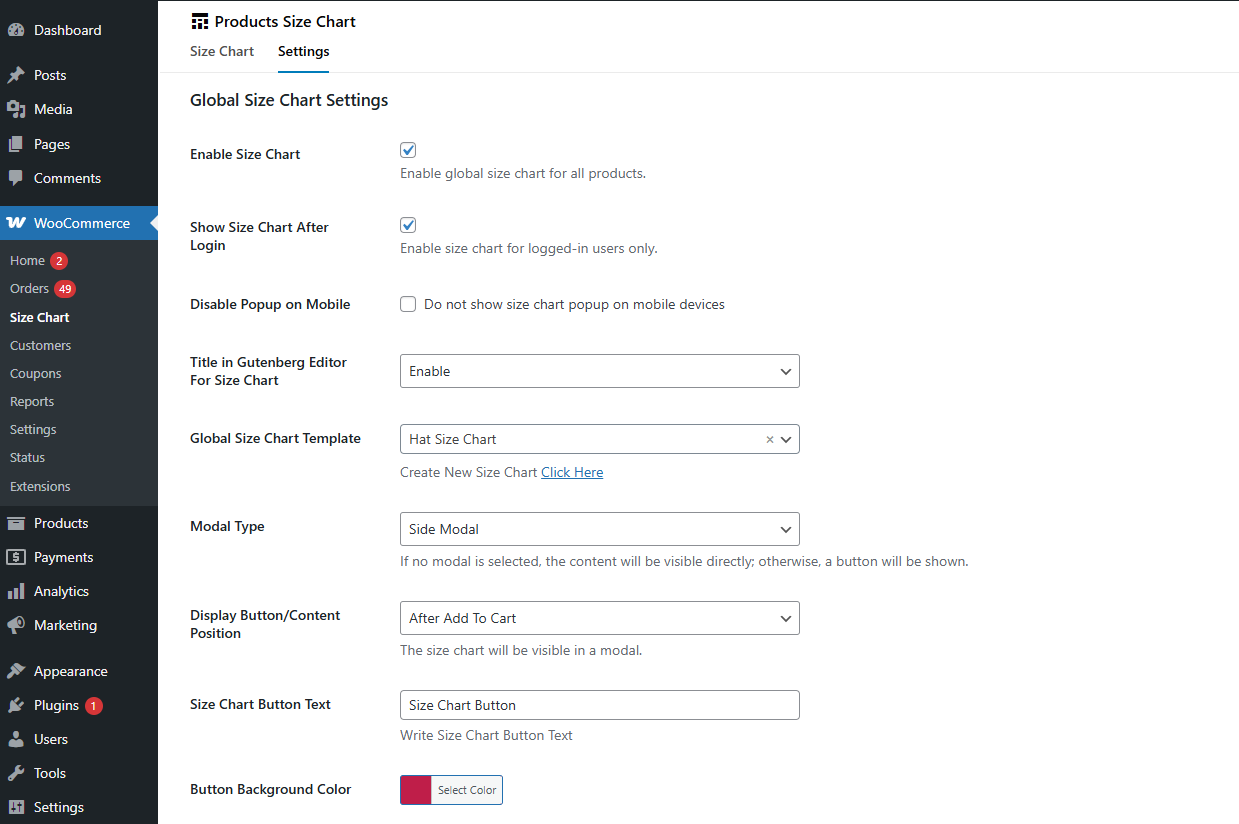Click the Products archive box icon
Screen dimensions: 1239x824
click(x=16, y=523)
